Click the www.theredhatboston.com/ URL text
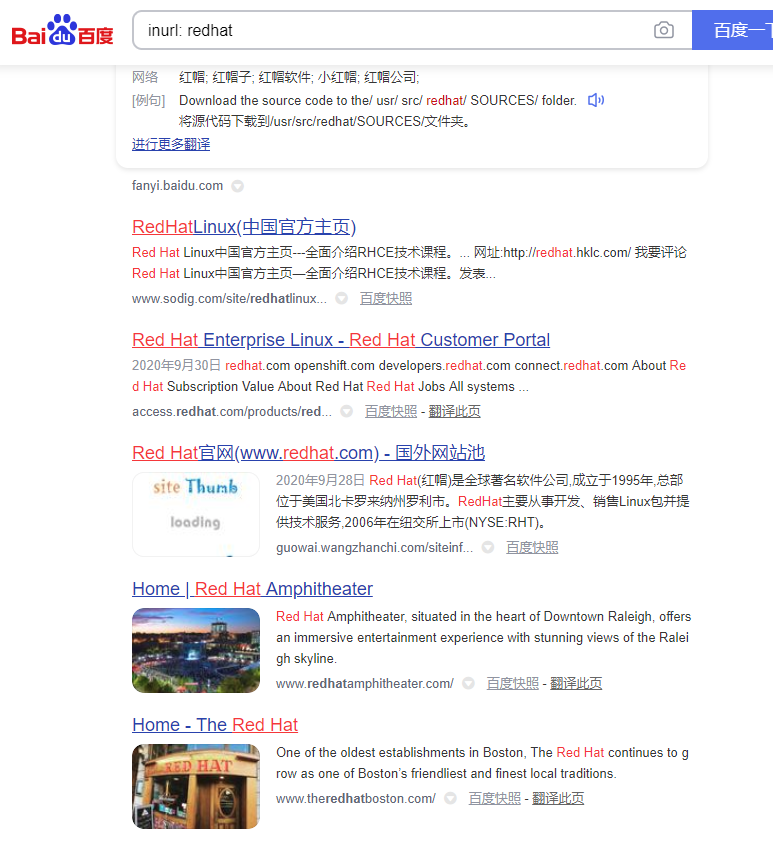The image size is (773, 843). tap(355, 798)
